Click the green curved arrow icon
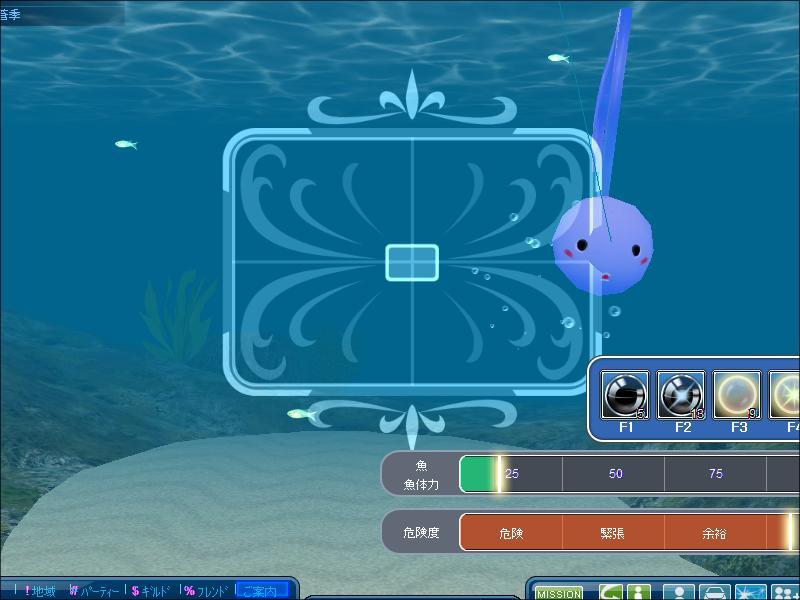The height and width of the screenshot is (600, 800). [611, 592]
